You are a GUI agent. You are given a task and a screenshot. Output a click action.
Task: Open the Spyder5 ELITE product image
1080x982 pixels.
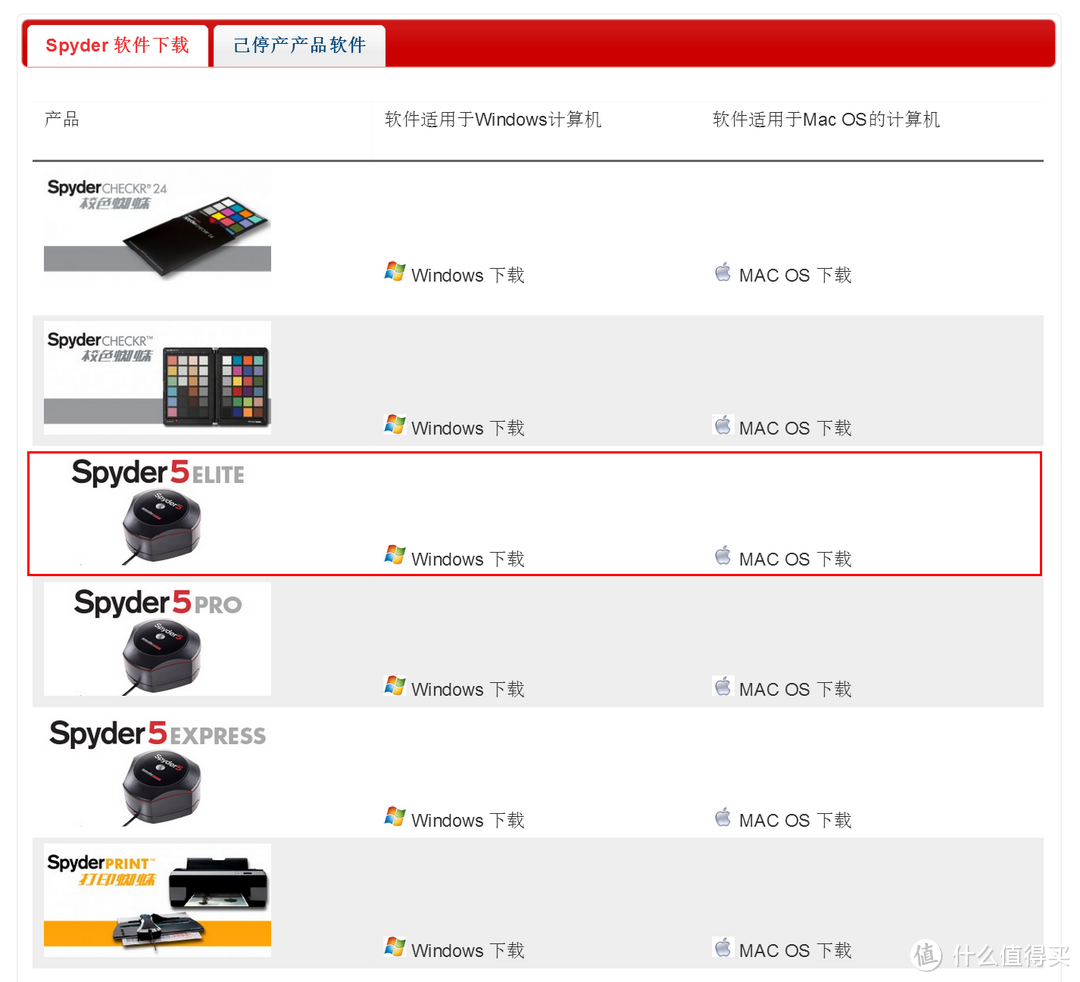coord(158,511)
